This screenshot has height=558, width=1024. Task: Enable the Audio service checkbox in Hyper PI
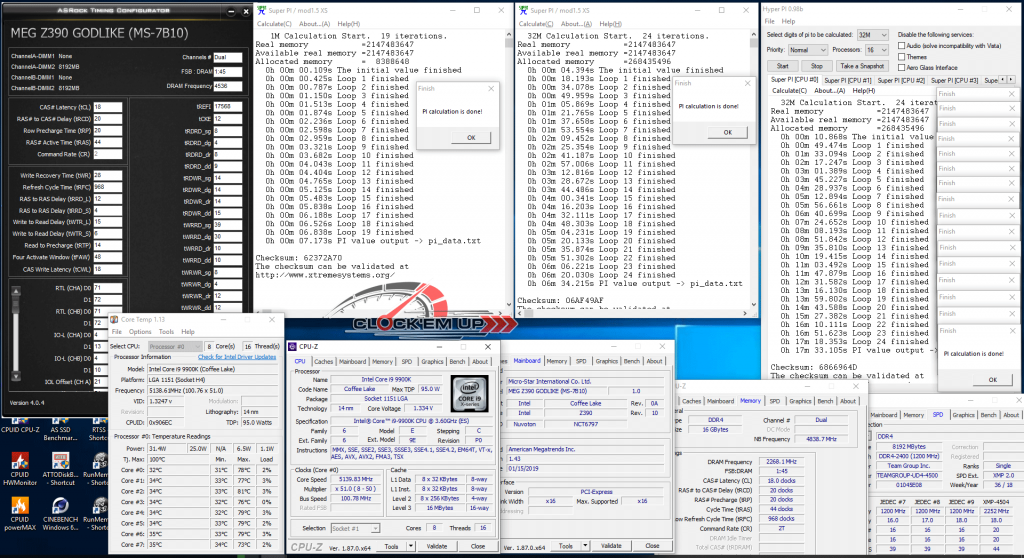pos(901,46)
